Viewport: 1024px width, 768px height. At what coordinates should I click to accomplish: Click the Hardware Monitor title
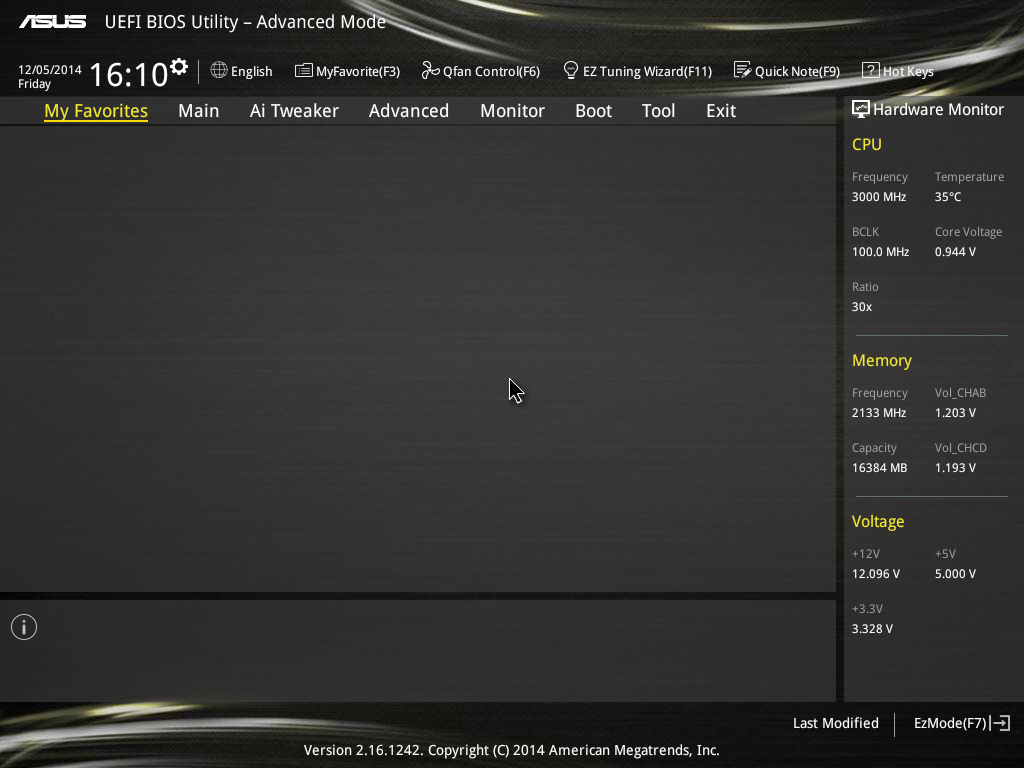938,109
